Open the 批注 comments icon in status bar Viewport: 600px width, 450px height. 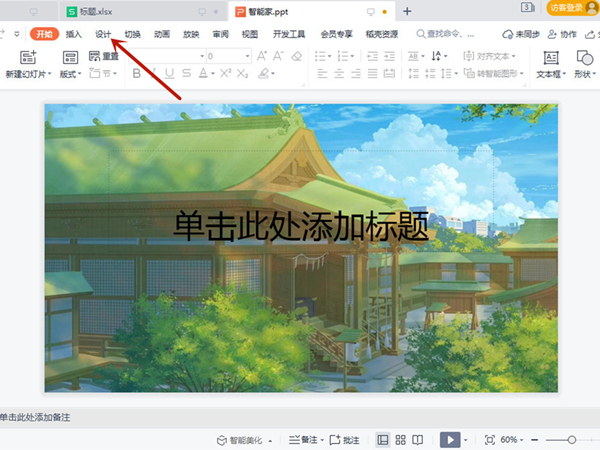344,440
